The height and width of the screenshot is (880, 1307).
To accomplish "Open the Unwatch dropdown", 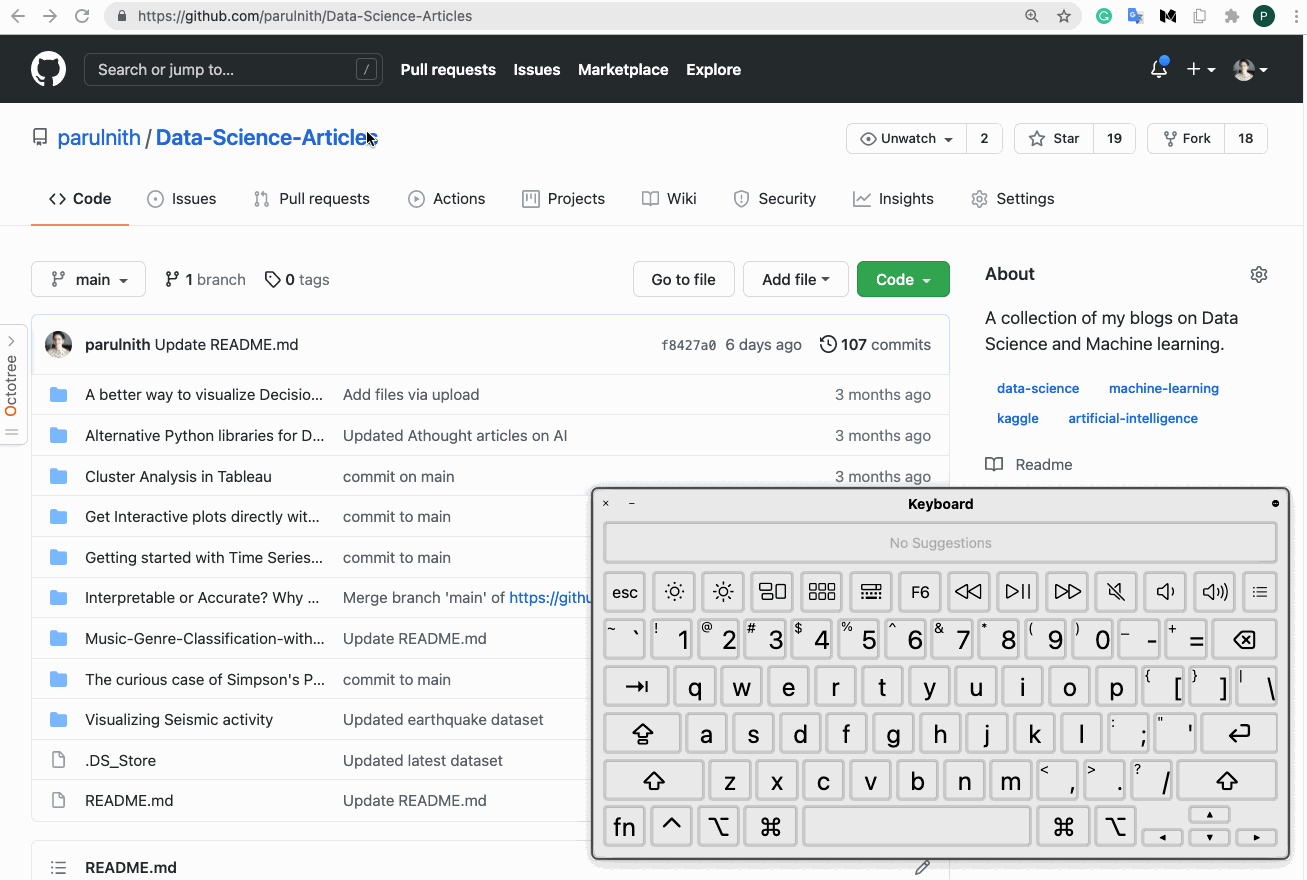I will (907, 139).
